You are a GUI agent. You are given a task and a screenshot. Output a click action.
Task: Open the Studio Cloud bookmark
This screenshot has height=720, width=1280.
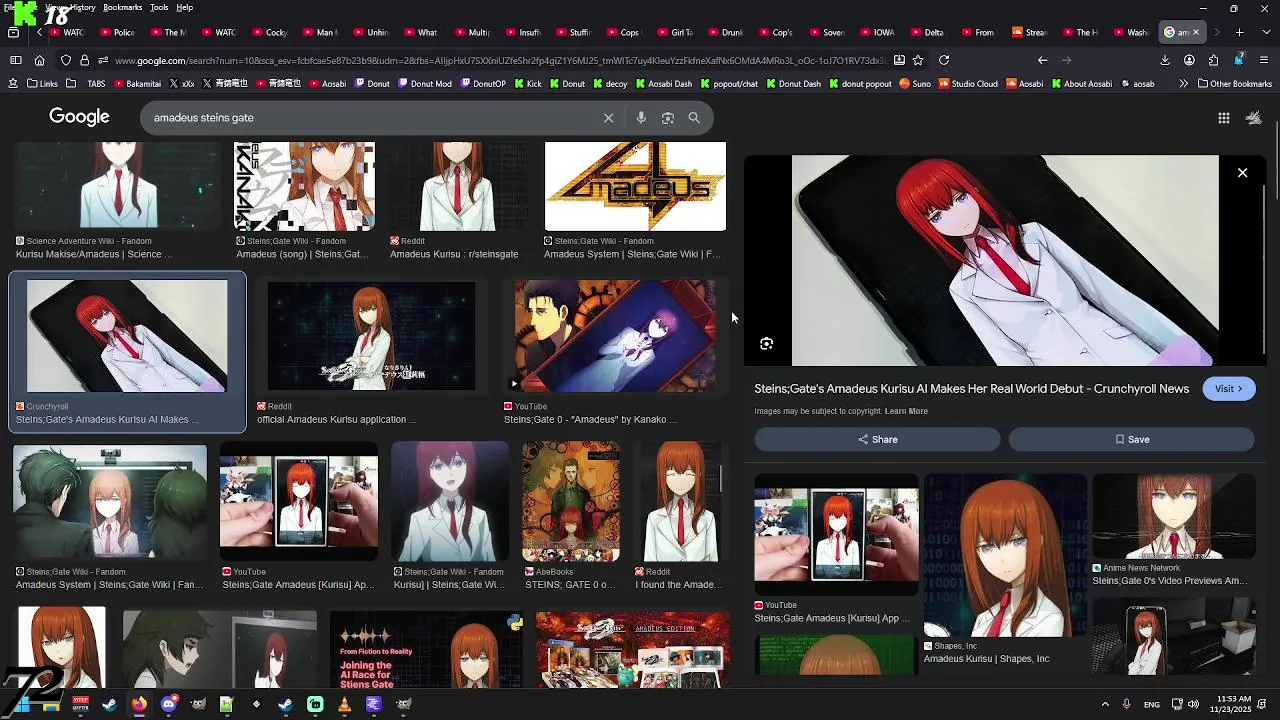[x=967, y=84]
